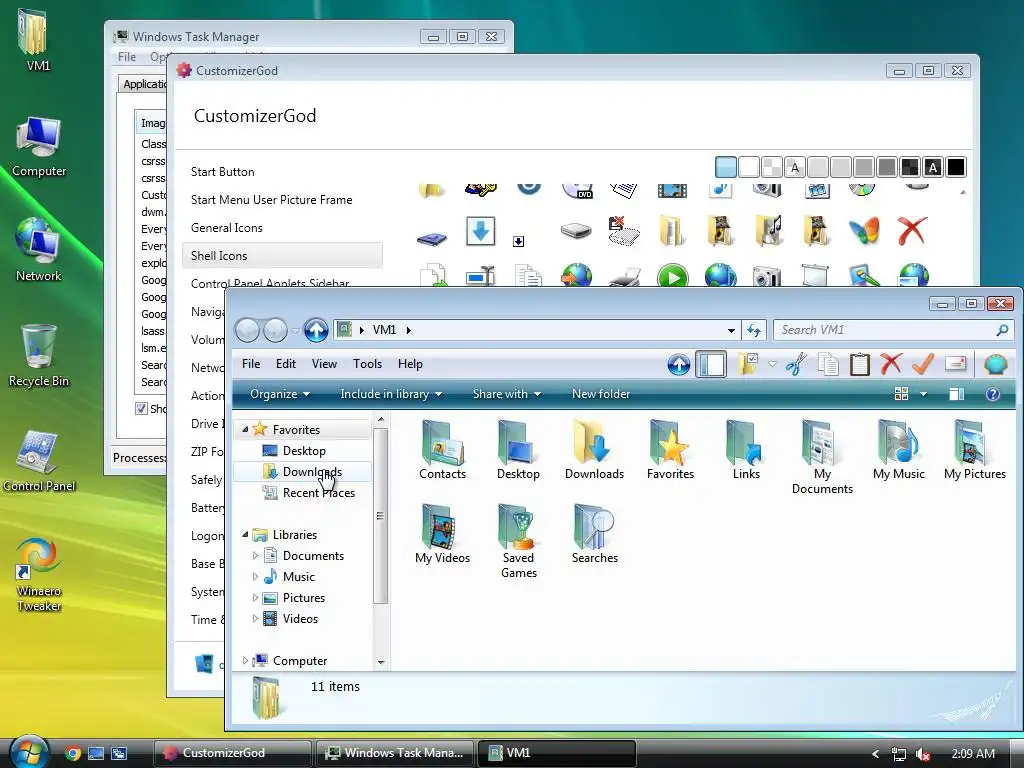Click the Paste clipboard icon
Image resolution: width=1024 pixels, height=768 pixels.
click(859, 364)
